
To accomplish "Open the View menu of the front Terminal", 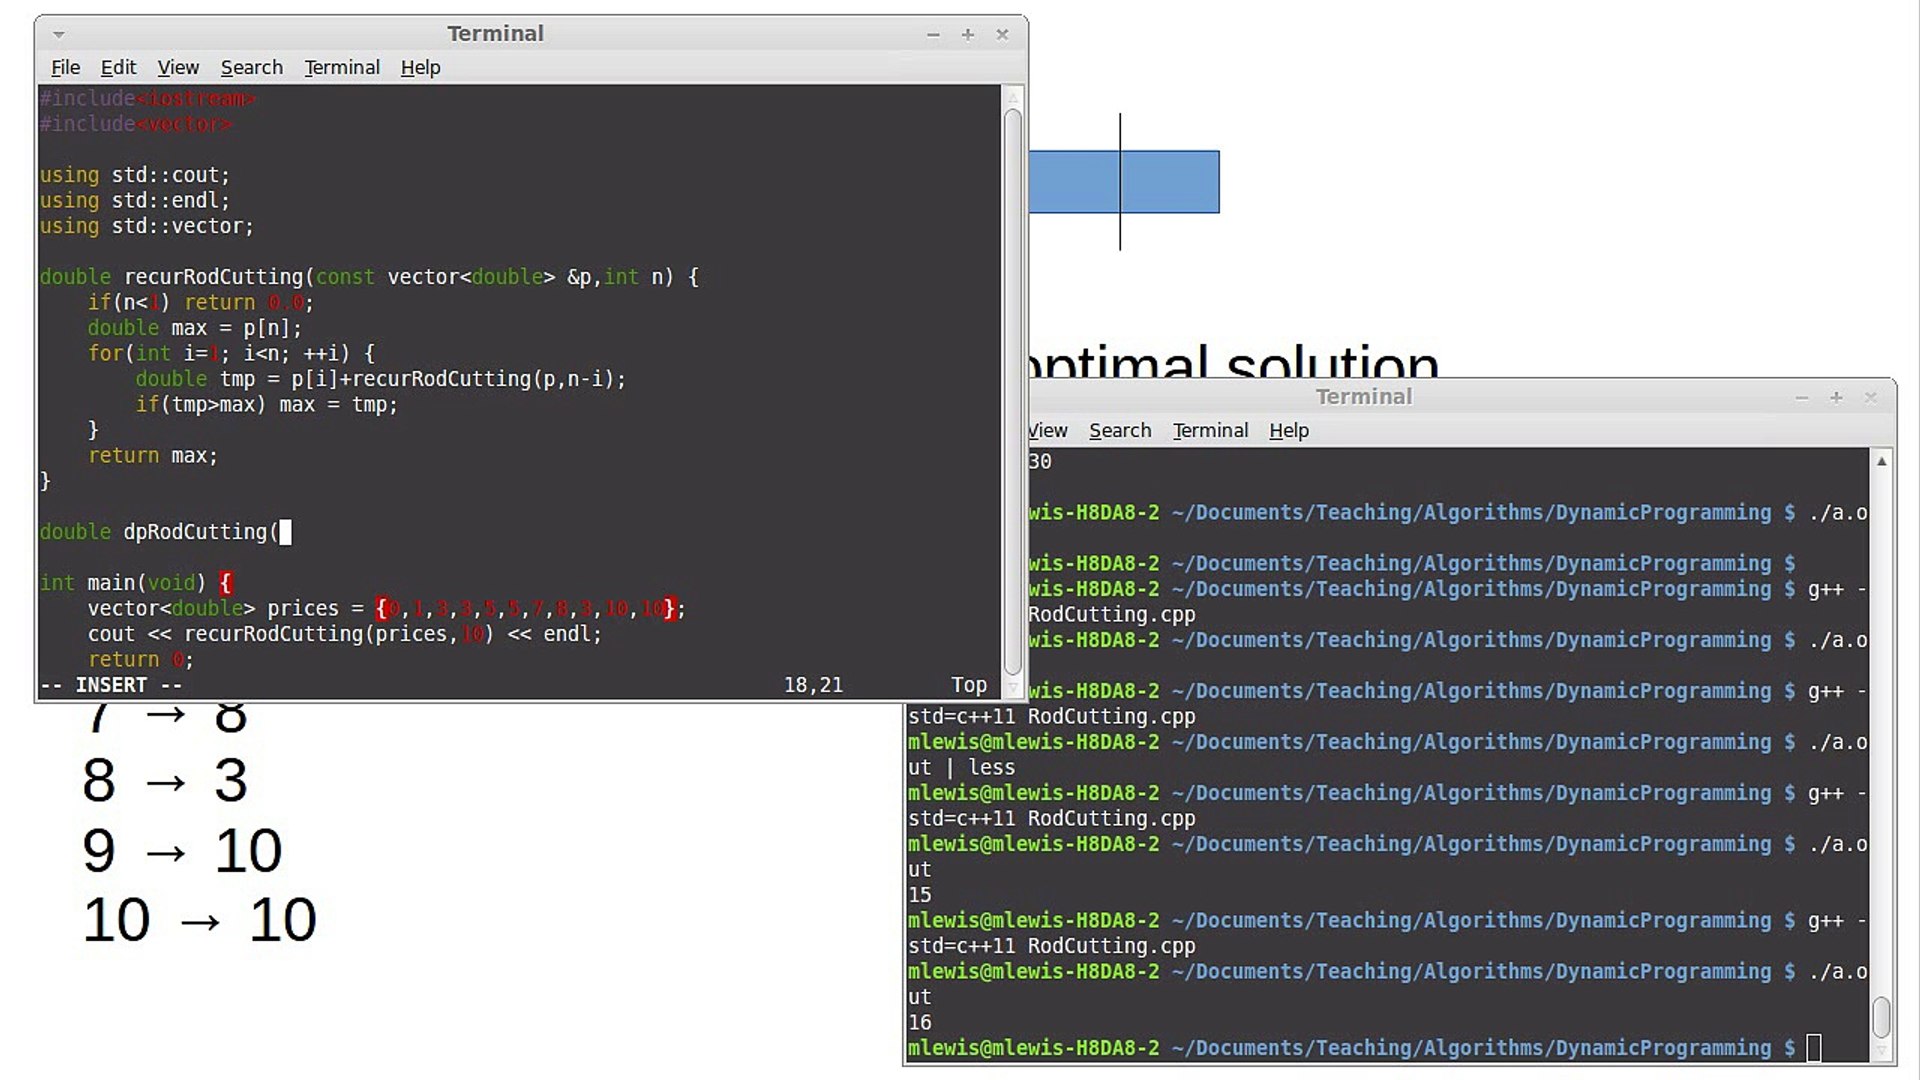I will pos(178,67).
